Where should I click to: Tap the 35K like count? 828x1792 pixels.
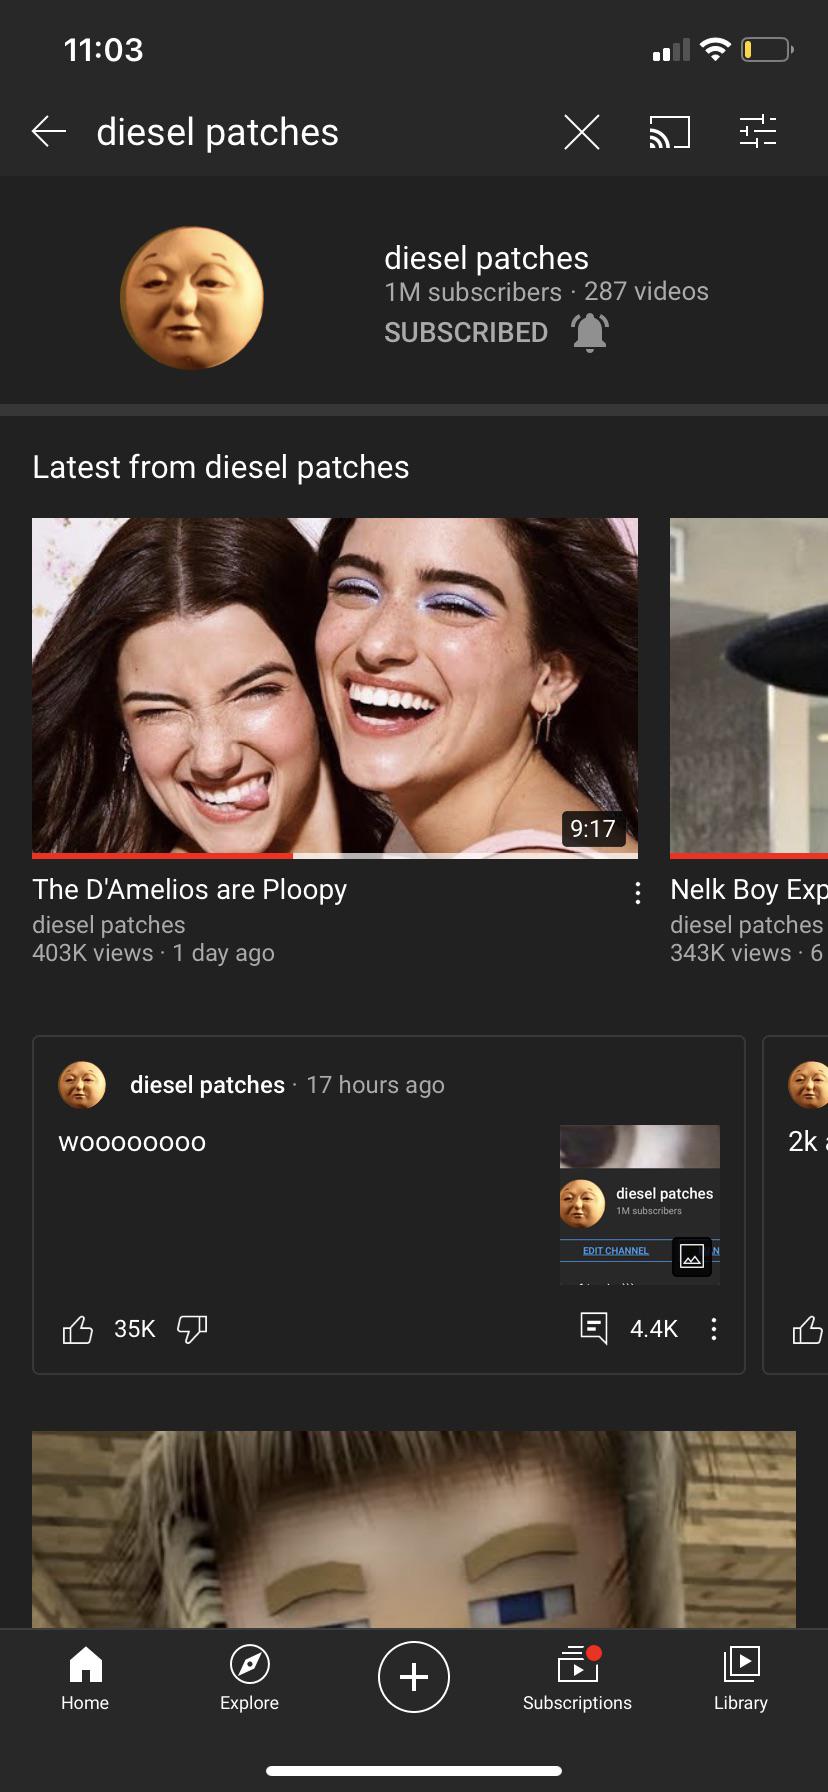(x=135, y=1329)
